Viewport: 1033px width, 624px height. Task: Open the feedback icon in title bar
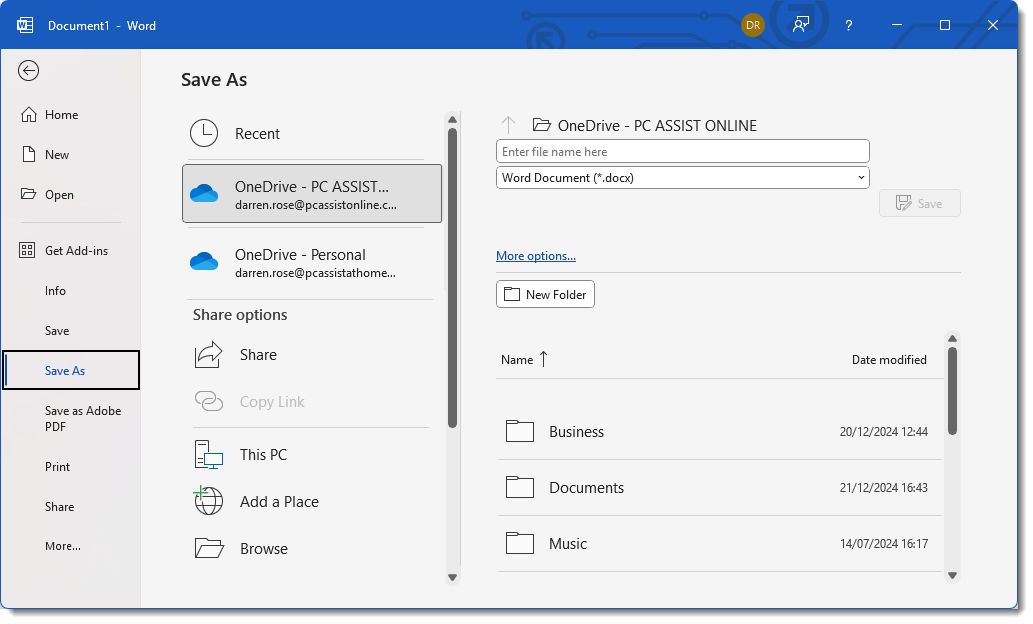point(801,25)
